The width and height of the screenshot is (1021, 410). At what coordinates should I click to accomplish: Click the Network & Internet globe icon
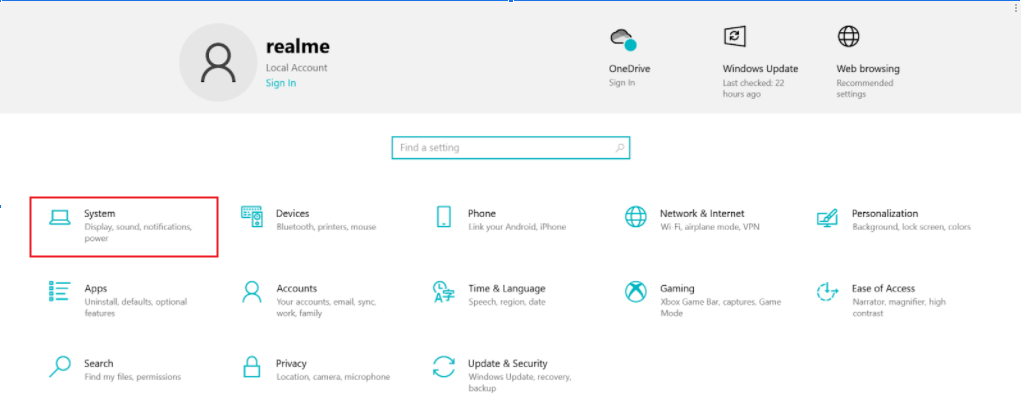[x=636, y=217]
